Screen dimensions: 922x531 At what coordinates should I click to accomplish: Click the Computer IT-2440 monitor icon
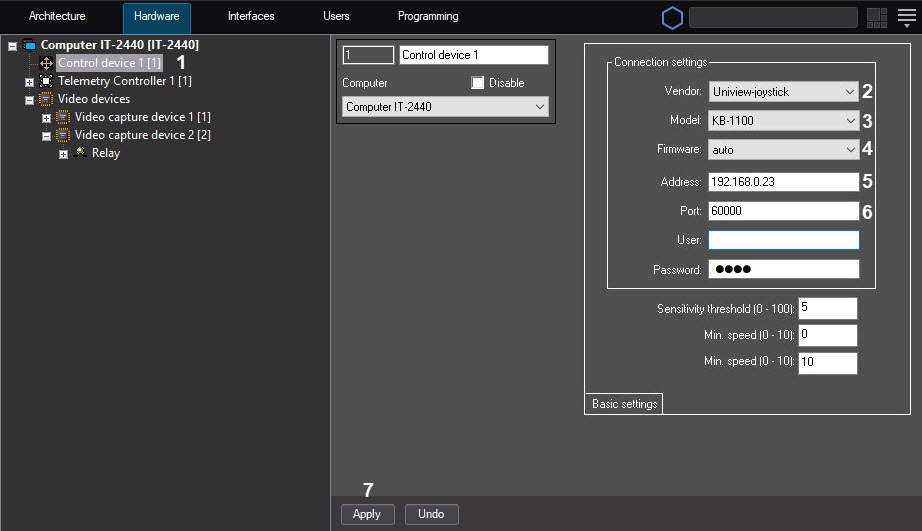[x=29, y=45]
